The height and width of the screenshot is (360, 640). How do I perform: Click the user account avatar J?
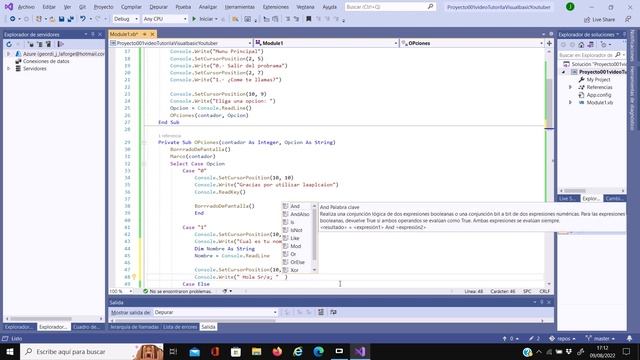[x=570, y=7]
